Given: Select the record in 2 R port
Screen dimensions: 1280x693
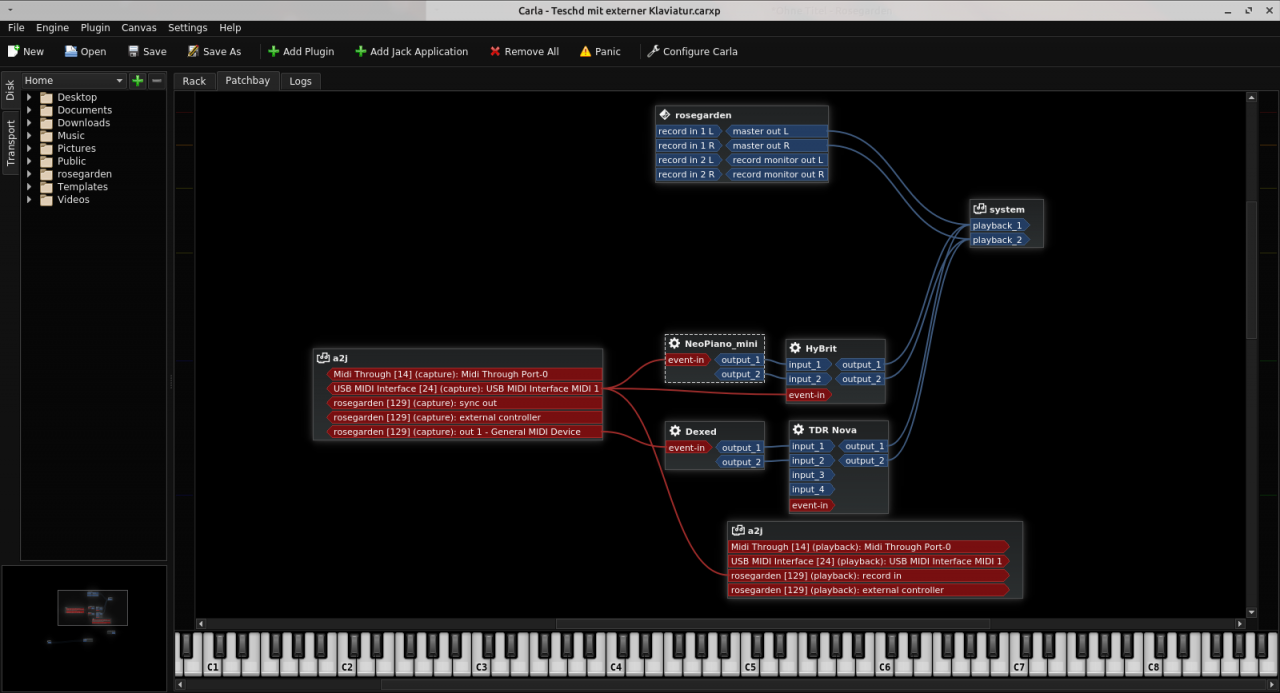Looking at the screenshot, I should click(x=689, y=174).
